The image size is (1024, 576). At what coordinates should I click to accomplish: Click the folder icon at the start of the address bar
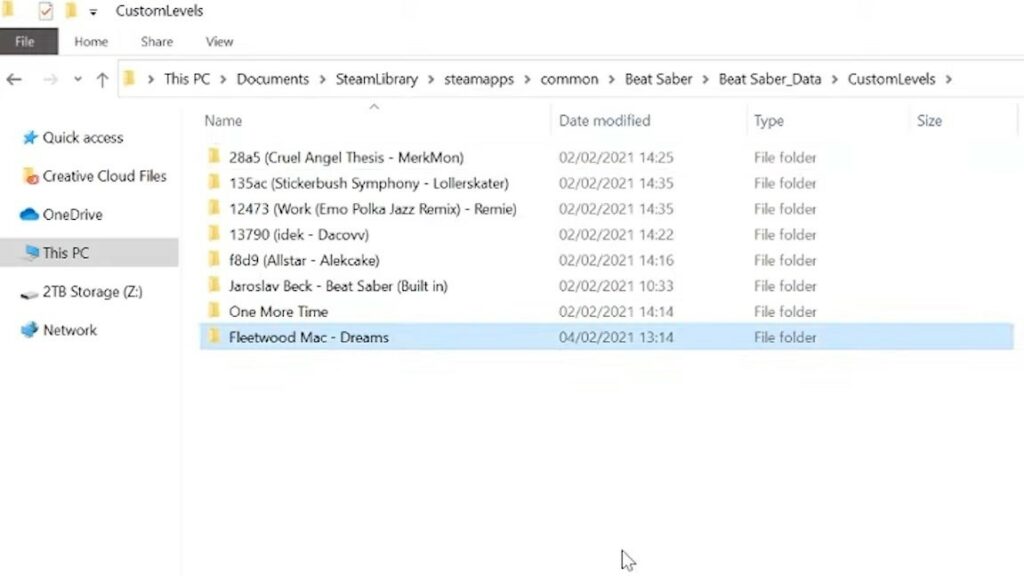pos(131,78)
